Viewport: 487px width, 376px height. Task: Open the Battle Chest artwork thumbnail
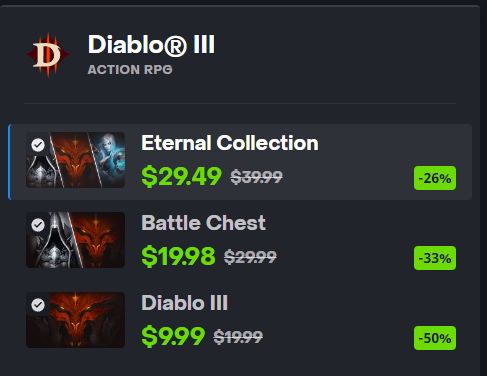tap(76, 240)
